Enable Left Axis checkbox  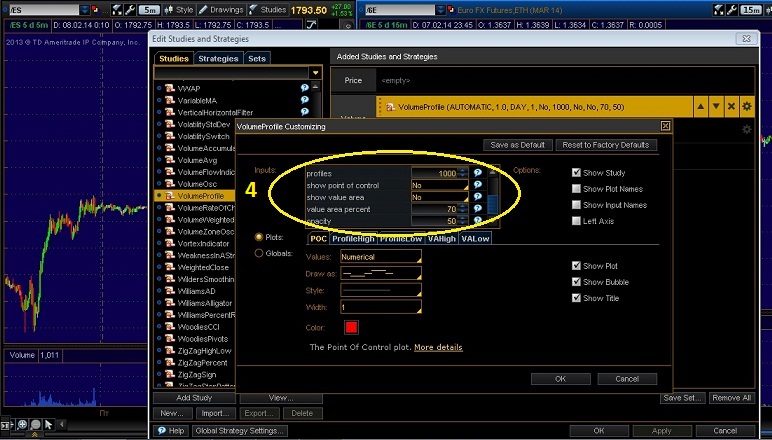[576, 221]
